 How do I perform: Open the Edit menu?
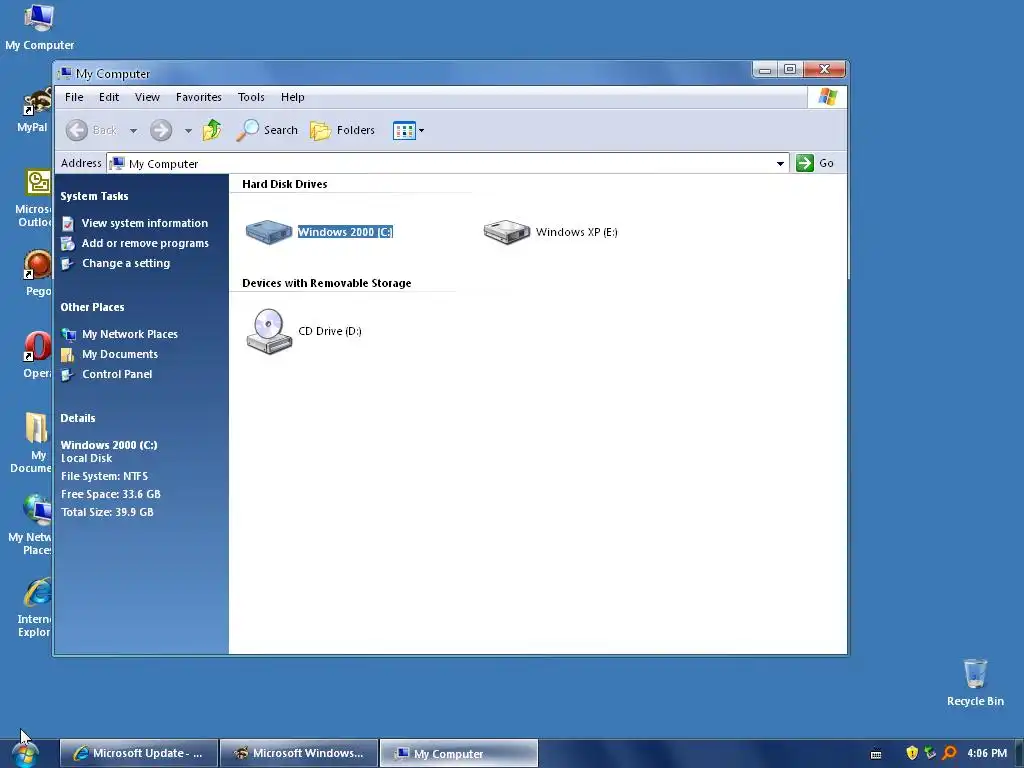108,97
